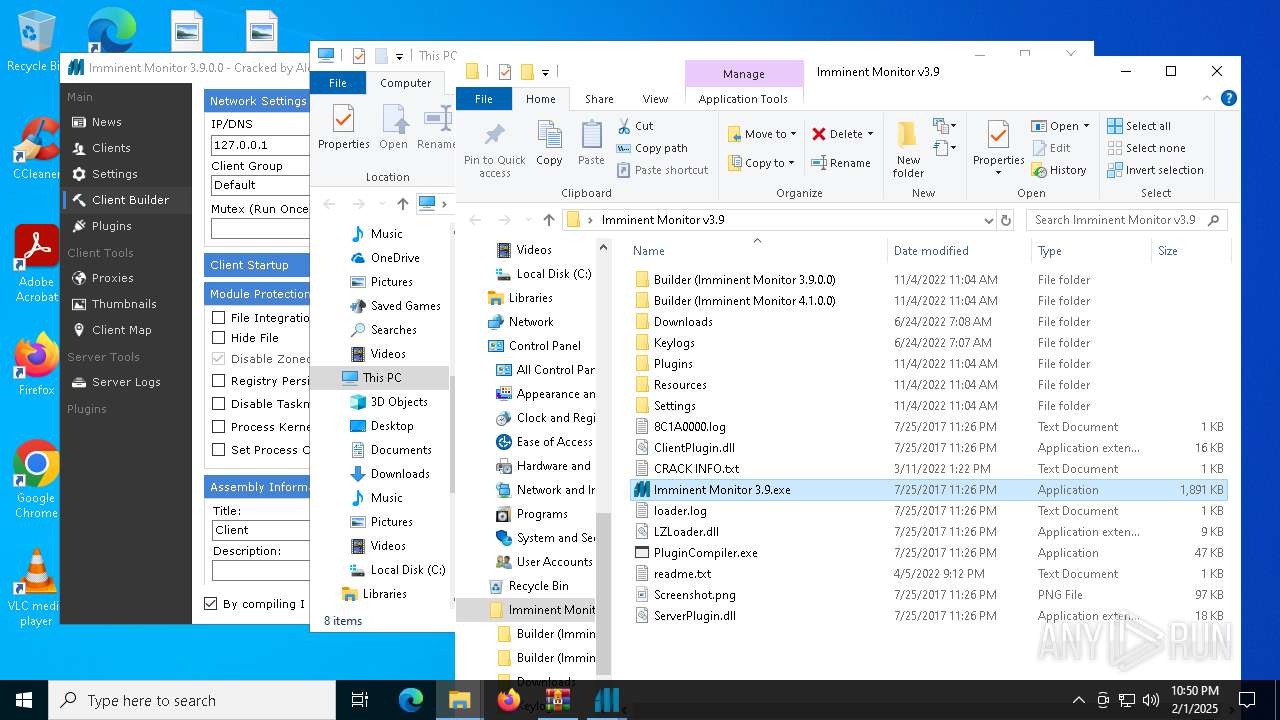1280x720 pixels.
Task: Open News in Imminent Monitor sidebar
Action: tap(107, 122)
